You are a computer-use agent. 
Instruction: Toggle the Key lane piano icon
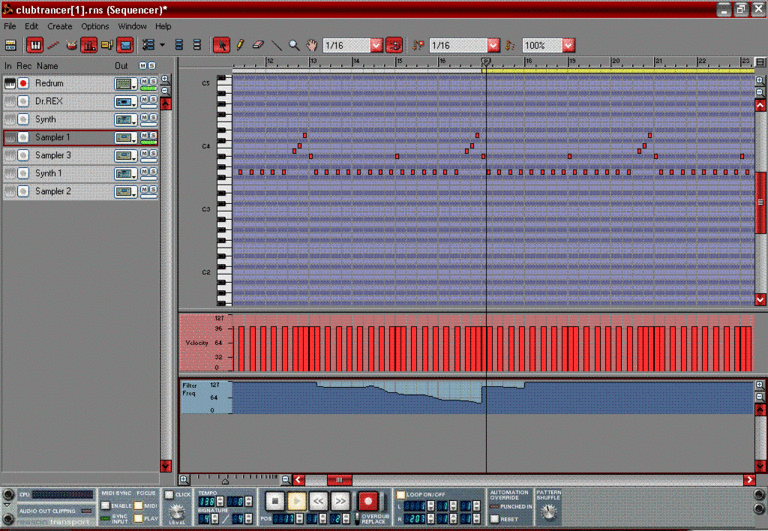(x=34, y=46)
